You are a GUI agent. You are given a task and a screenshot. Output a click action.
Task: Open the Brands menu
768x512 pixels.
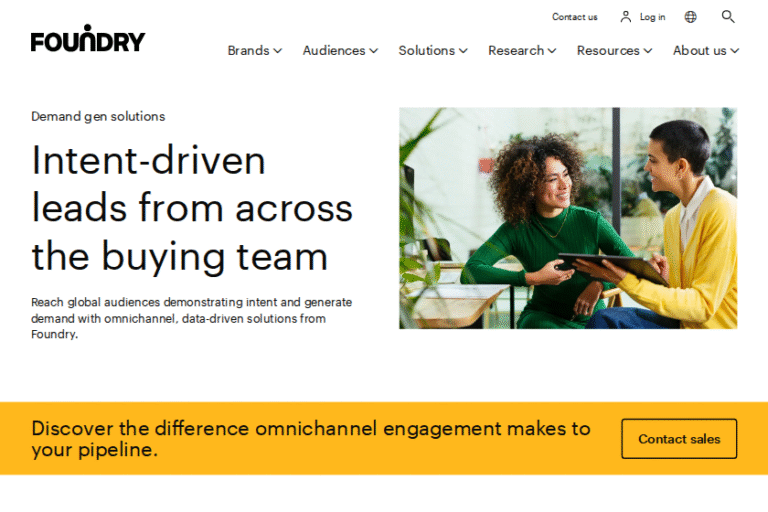pos(255,50)
